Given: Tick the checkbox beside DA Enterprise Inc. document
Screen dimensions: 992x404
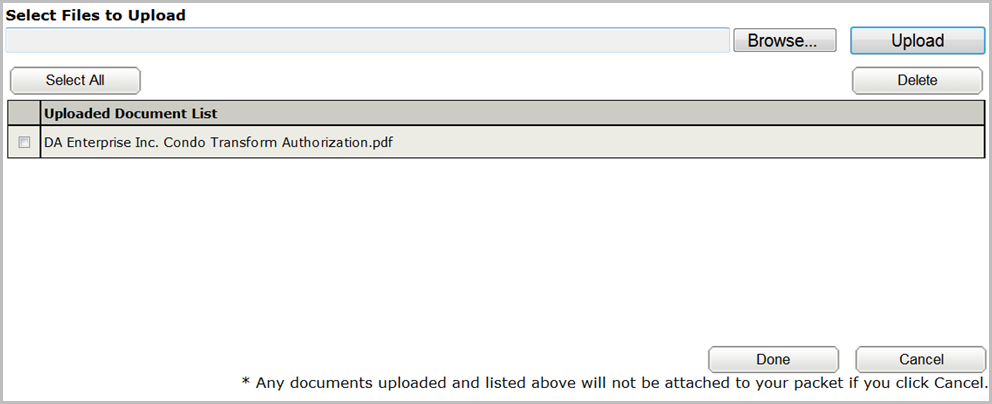Looking at the screenshot, I should (25, 143).
